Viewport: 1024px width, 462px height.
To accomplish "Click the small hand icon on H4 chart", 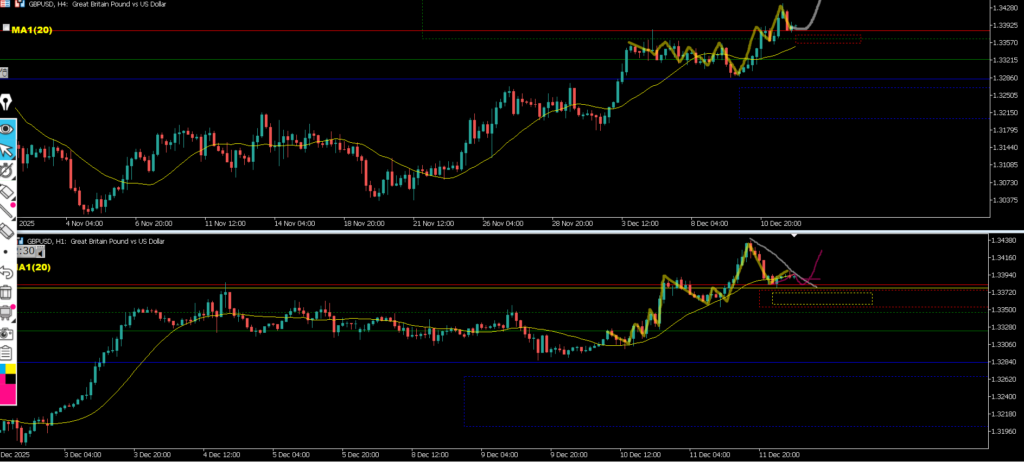I will (5, 72).
